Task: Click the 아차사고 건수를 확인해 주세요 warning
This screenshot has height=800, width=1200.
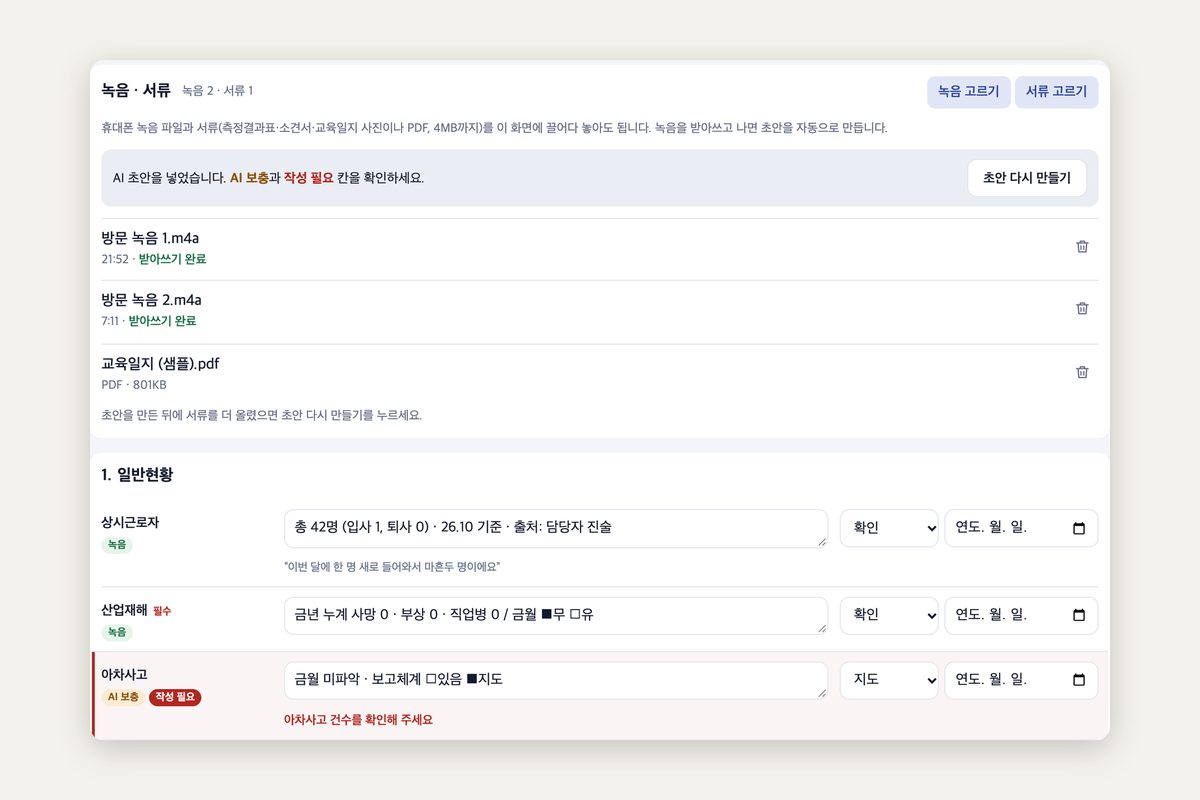Action: tap(358, 720)
